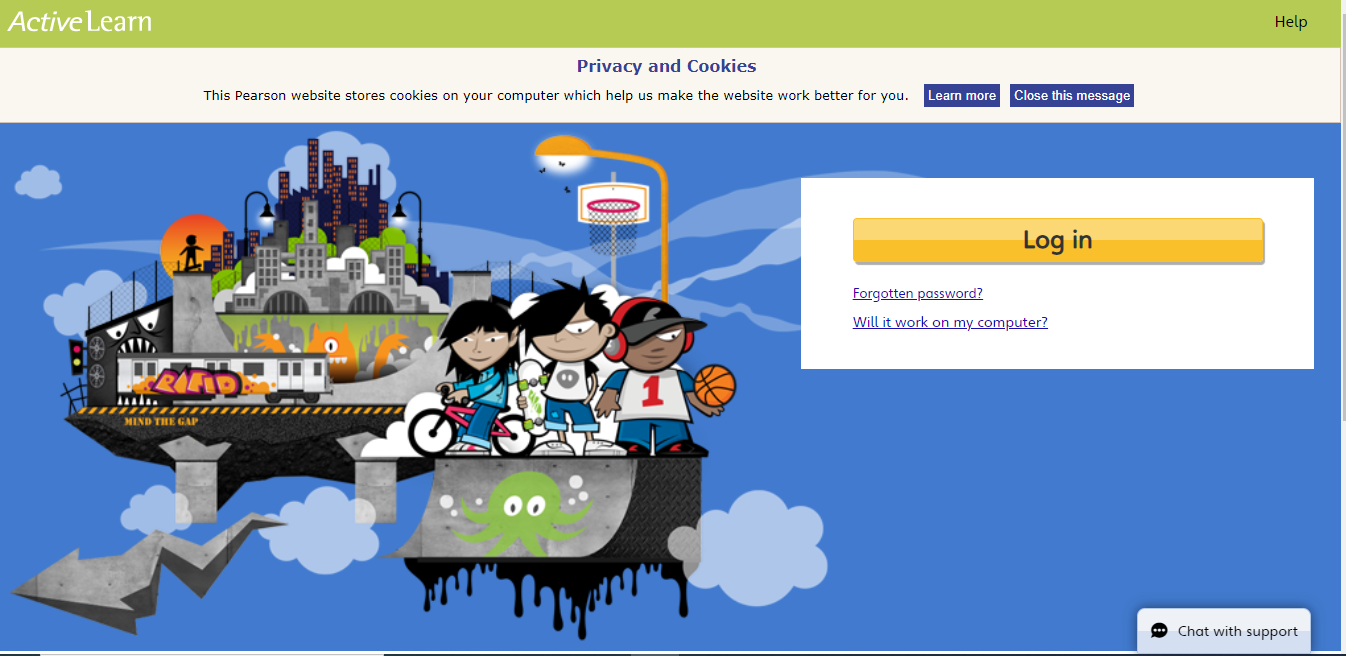The height and width of the screenshot is (656, 1346).
Task: Click the traffic light on the platform
Action: (76, 357)
